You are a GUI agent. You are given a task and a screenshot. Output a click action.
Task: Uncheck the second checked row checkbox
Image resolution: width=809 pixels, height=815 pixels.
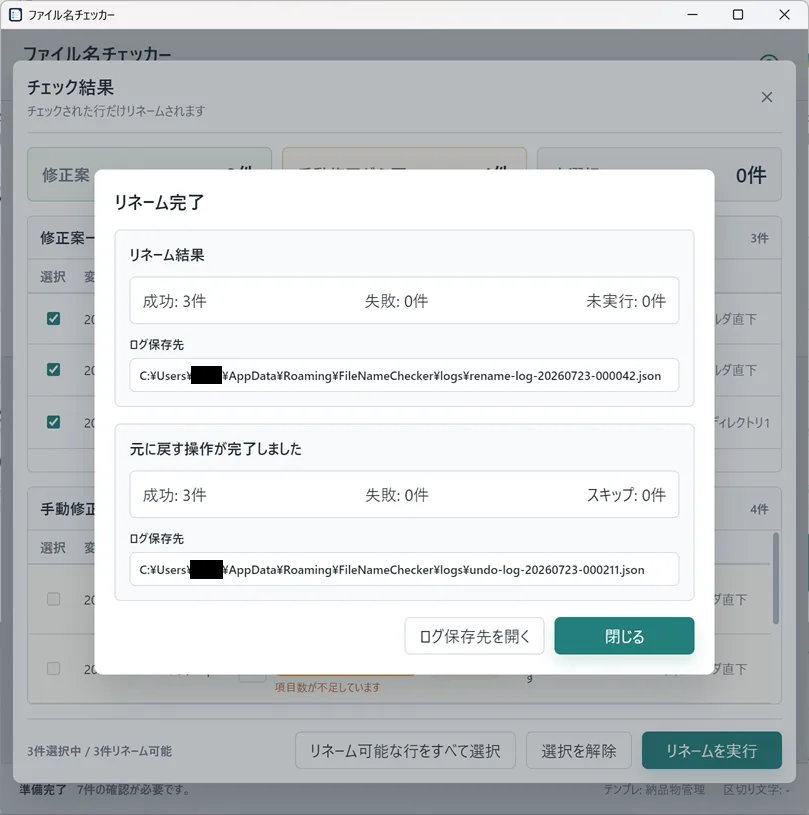point(54,370)
